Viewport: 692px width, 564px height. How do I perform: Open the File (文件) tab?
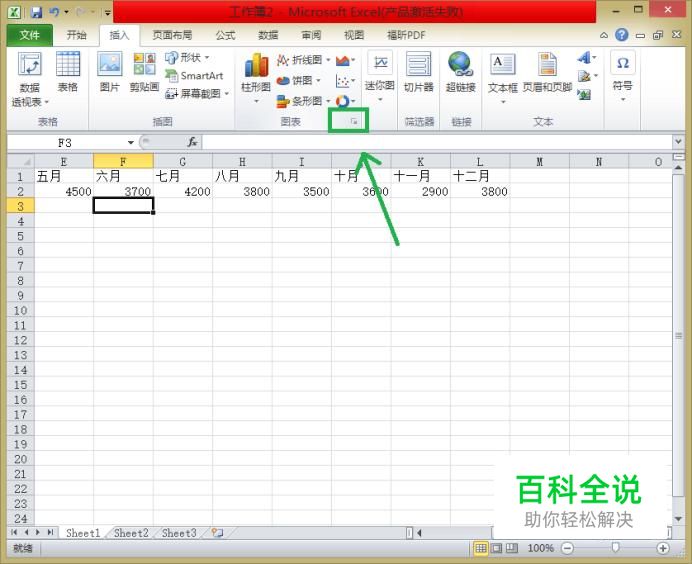[30, 35]
